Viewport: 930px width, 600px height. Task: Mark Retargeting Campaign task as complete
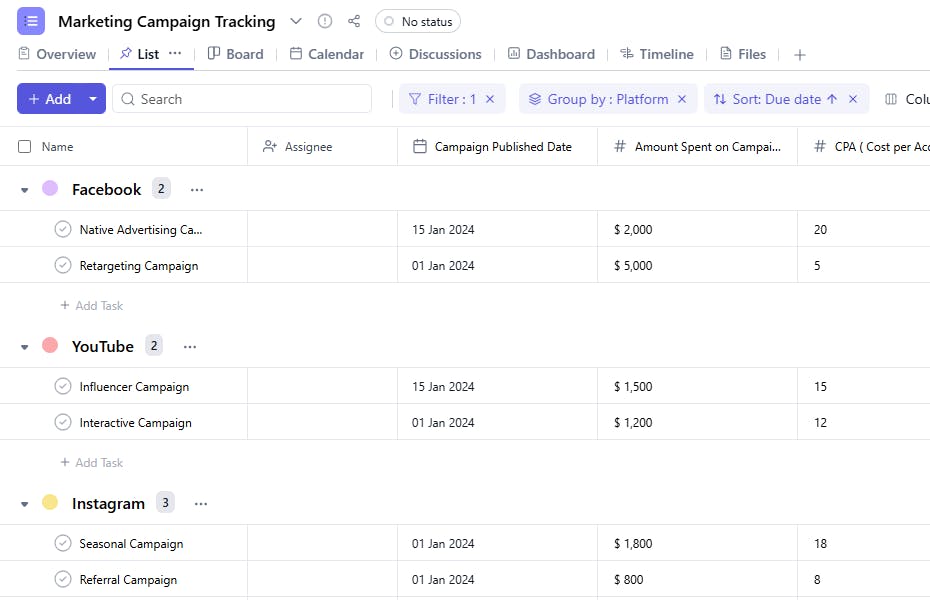click(63, 266)
